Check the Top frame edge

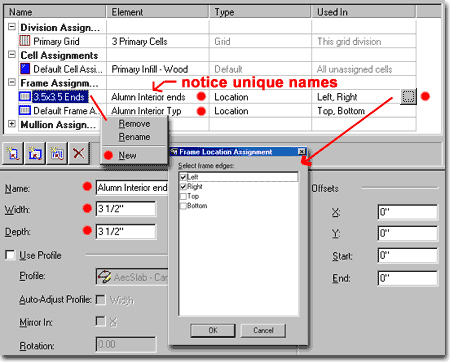click(x=183, y=196)
